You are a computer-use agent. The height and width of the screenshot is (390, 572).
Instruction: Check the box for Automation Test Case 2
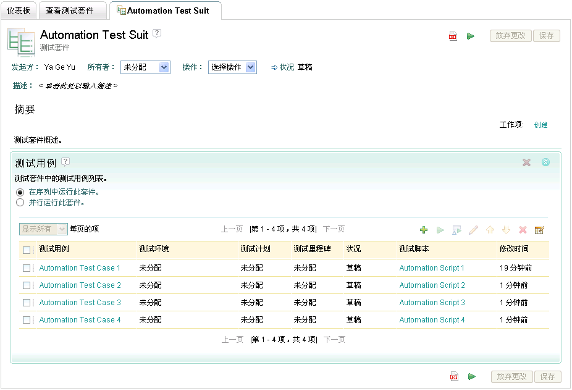coord(27,285)
